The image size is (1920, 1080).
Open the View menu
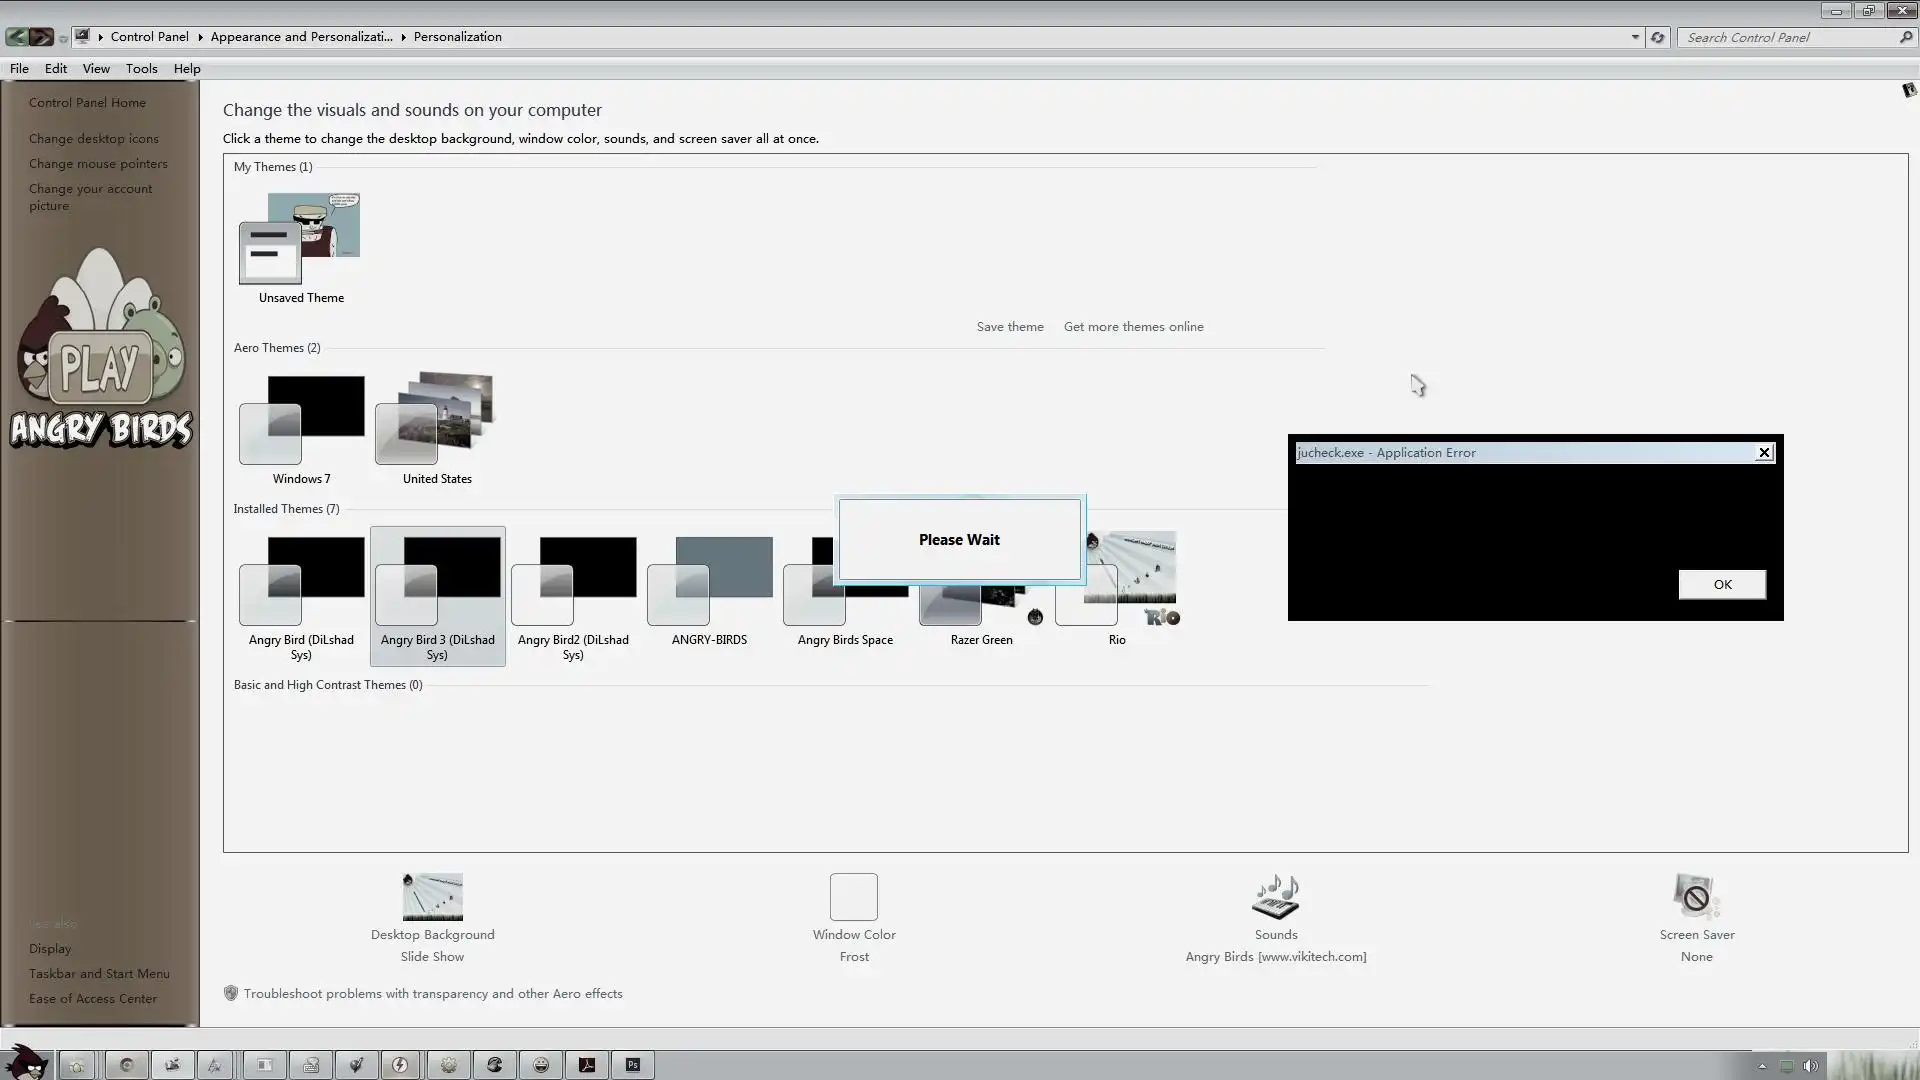pos(96,69)
